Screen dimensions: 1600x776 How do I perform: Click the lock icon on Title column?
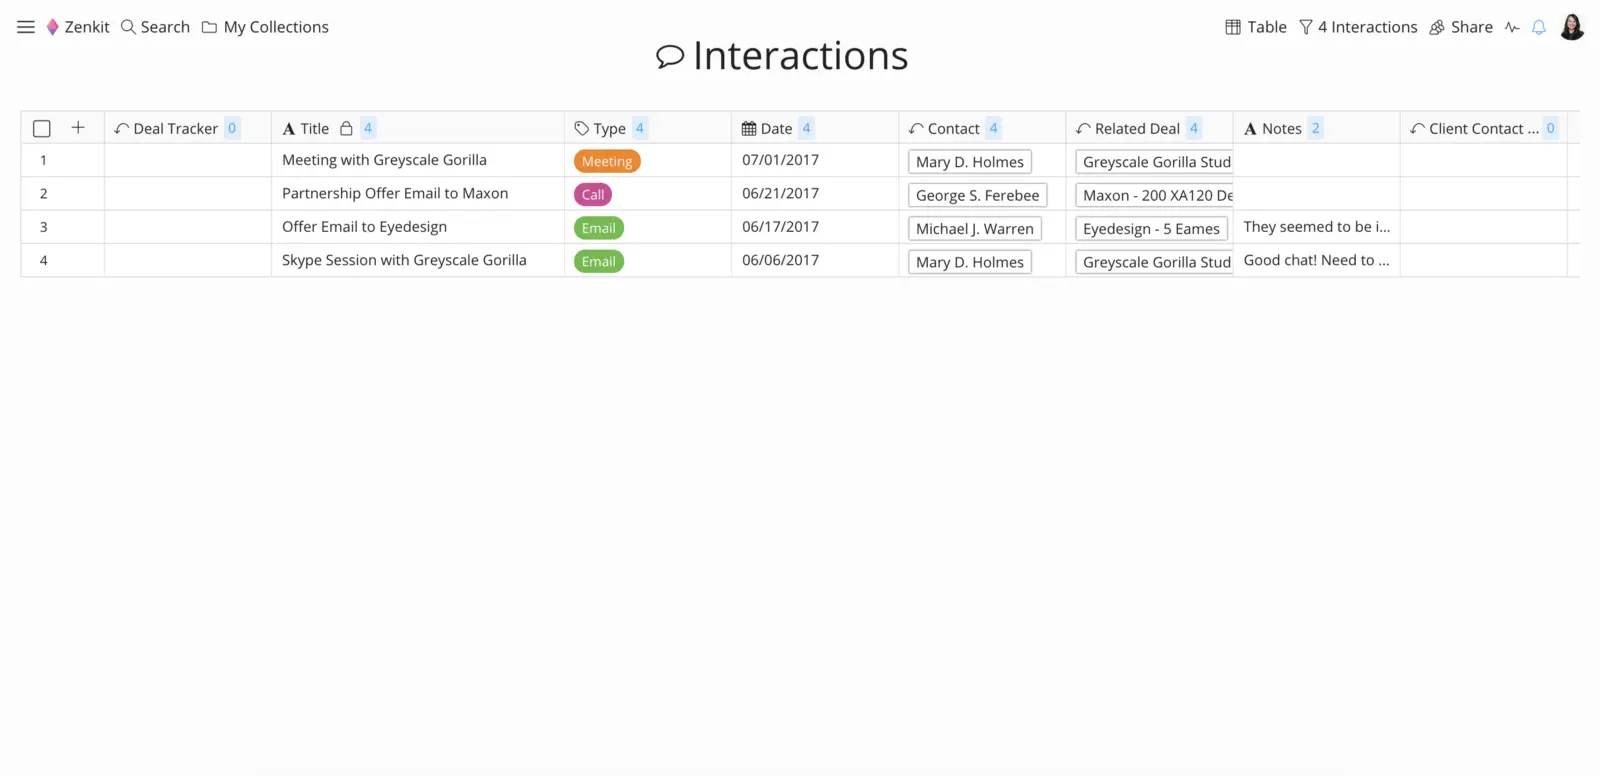(x=346, y=128)
